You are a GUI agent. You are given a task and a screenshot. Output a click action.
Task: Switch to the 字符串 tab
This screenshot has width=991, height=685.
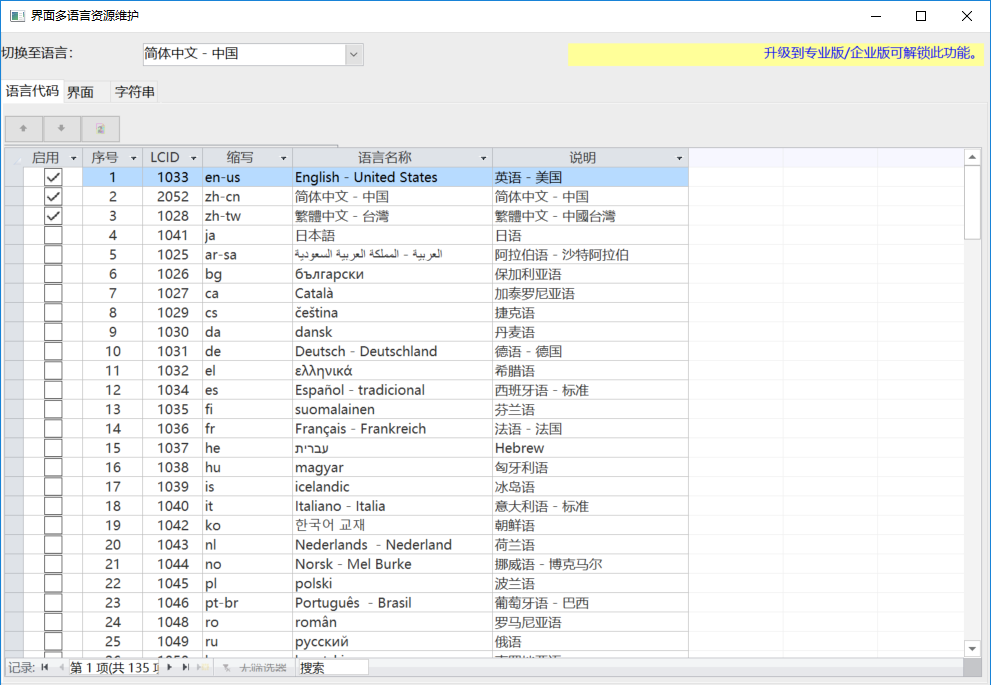pos(135,93)
